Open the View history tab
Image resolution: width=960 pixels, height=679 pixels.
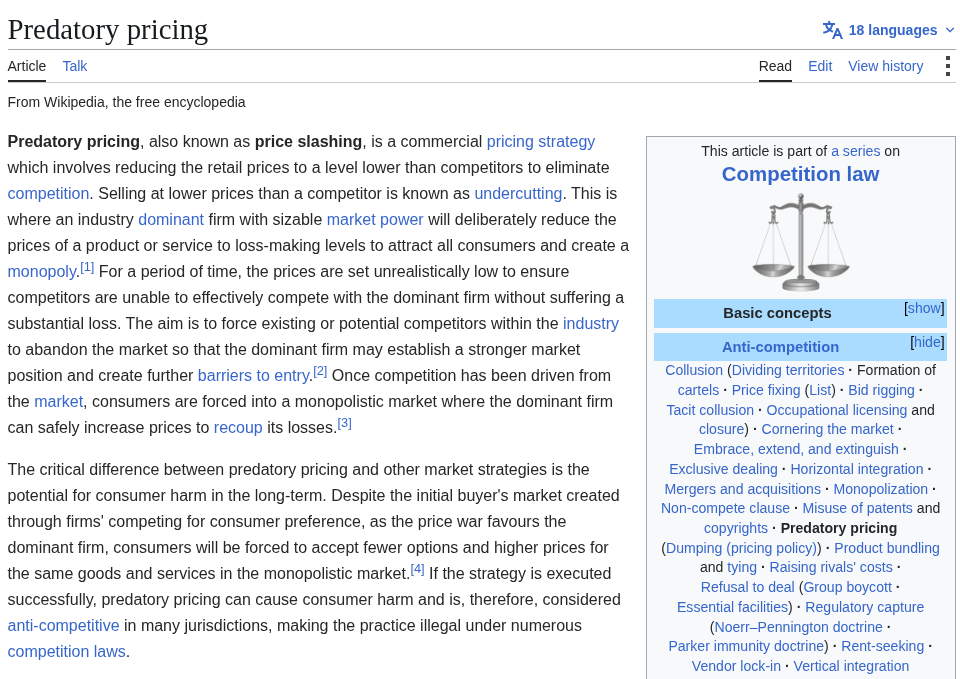tap(885, 66)
